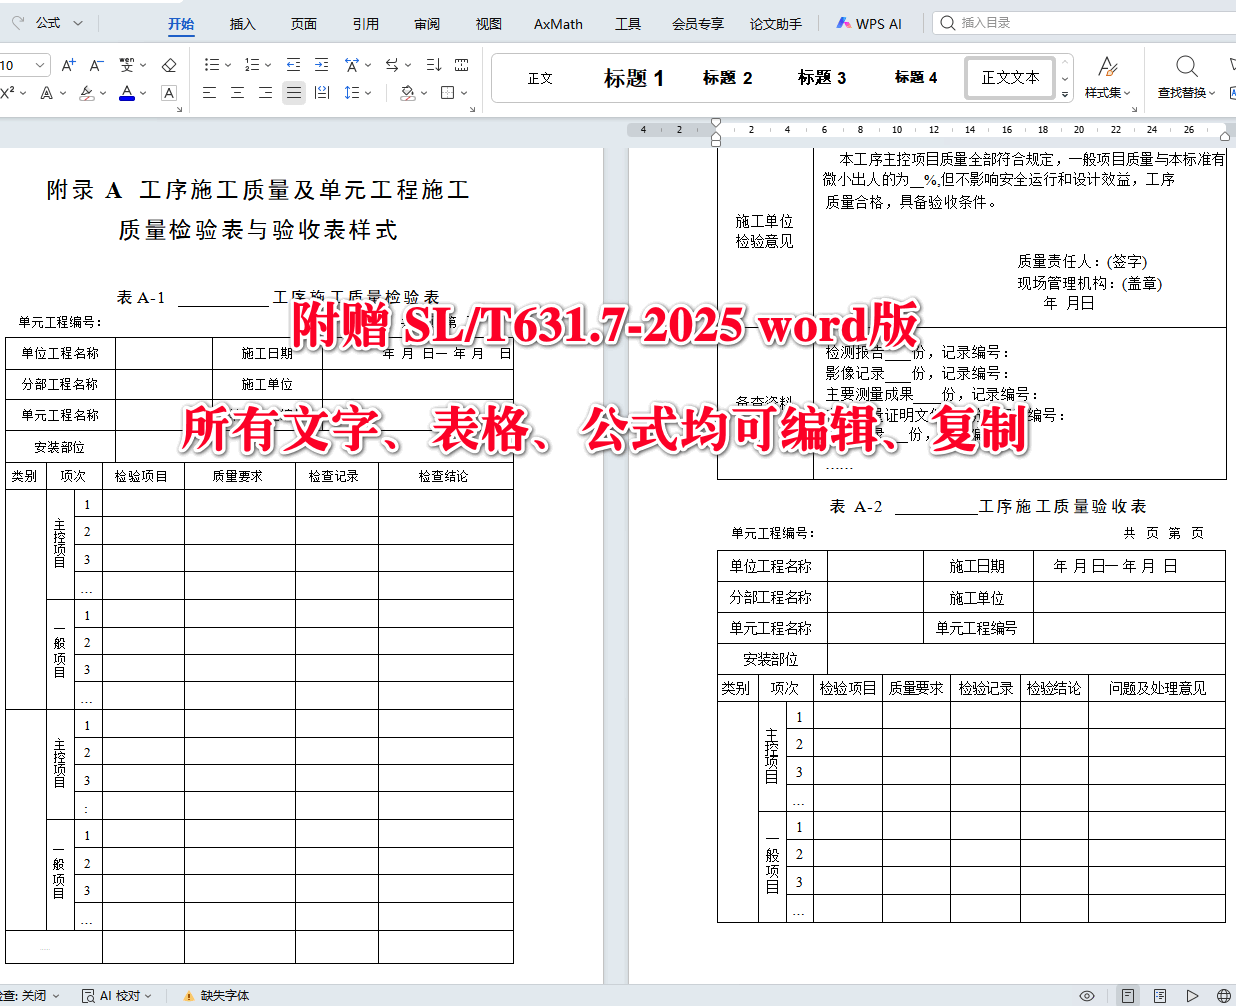Screen dimensions: 1236x1006
Task: Open the AxMath tab
Action: pyautogui.click(x=558, y=24)
